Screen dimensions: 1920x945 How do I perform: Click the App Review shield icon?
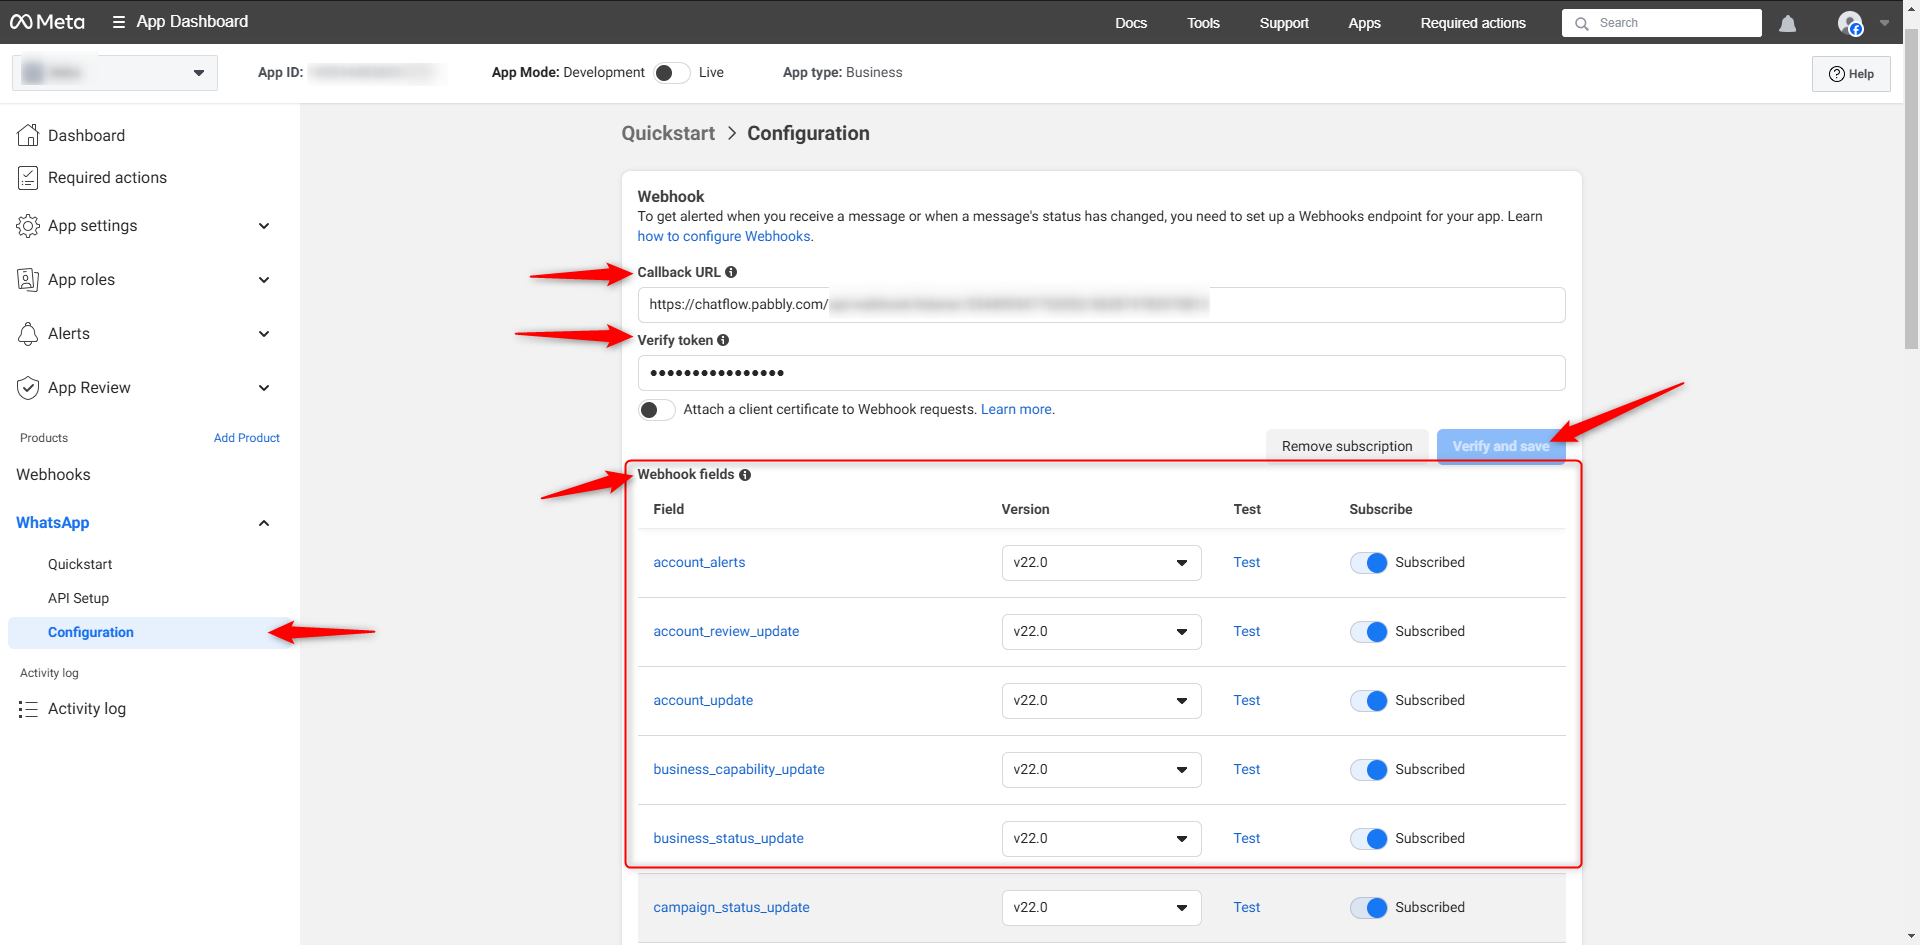pos(28,388)
